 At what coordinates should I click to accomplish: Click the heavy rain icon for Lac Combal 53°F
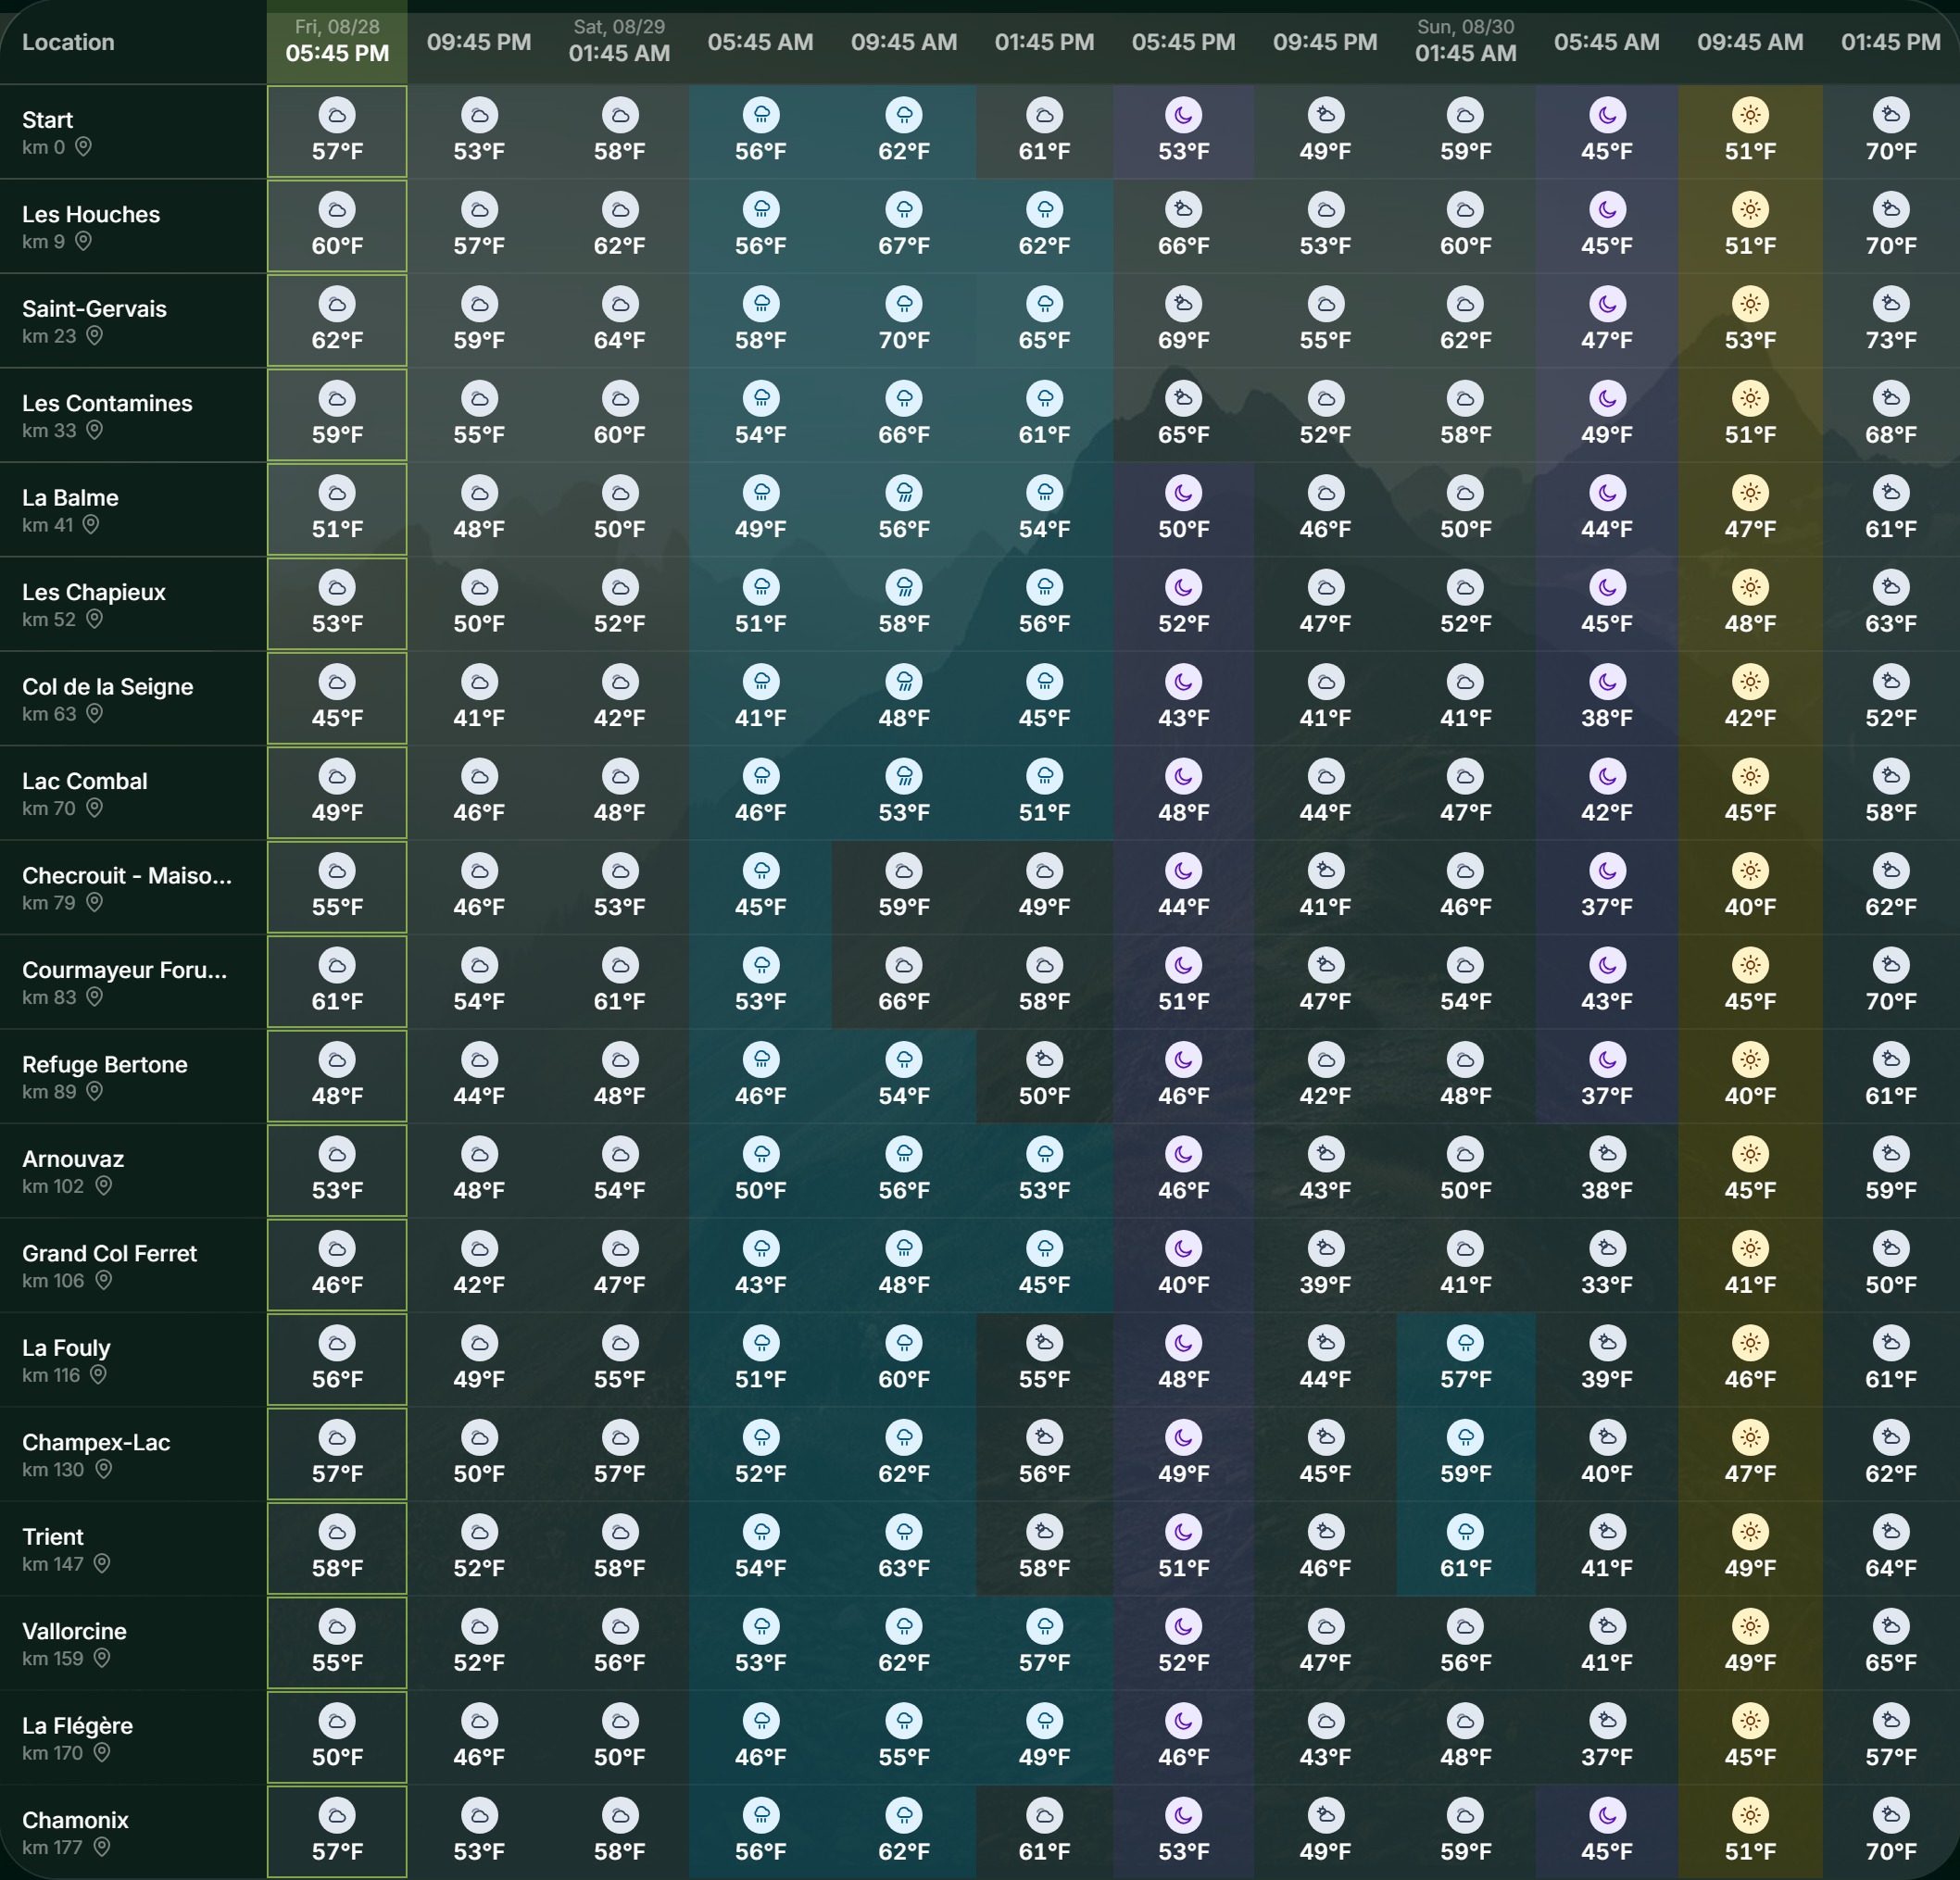[904, 776]
